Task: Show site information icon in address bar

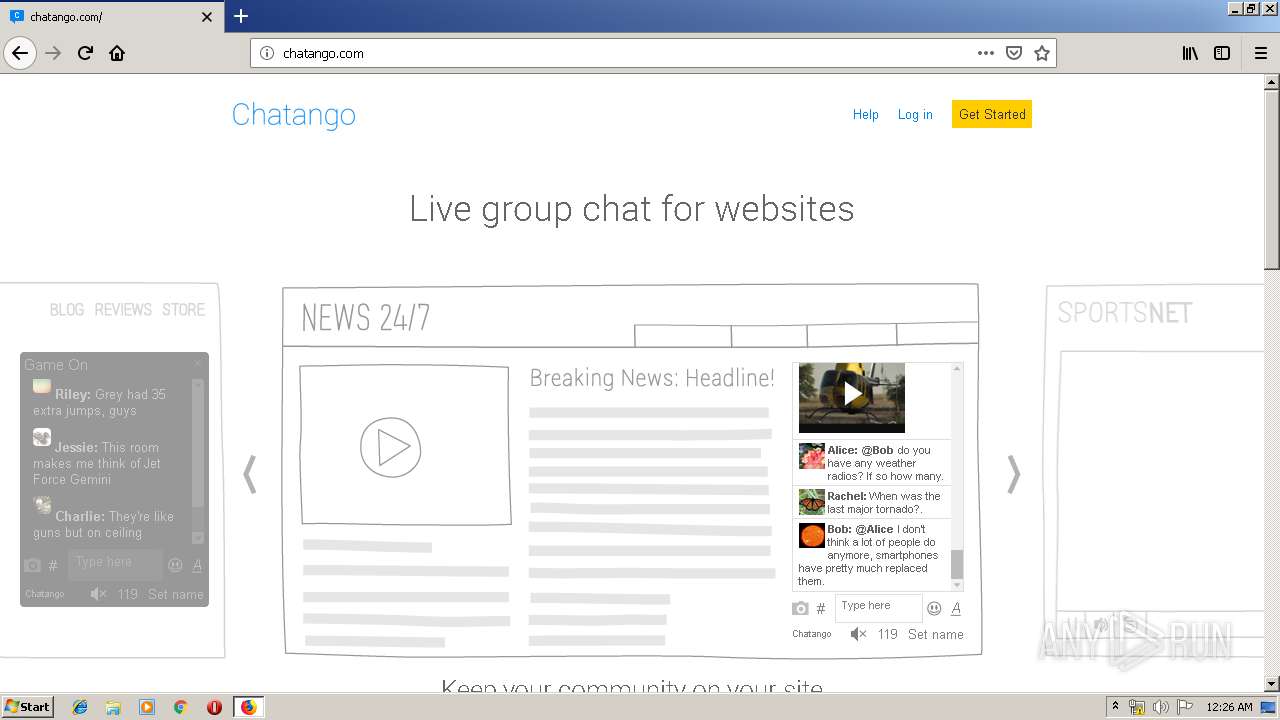Action: pyautogui.click(x=267, y=53)
